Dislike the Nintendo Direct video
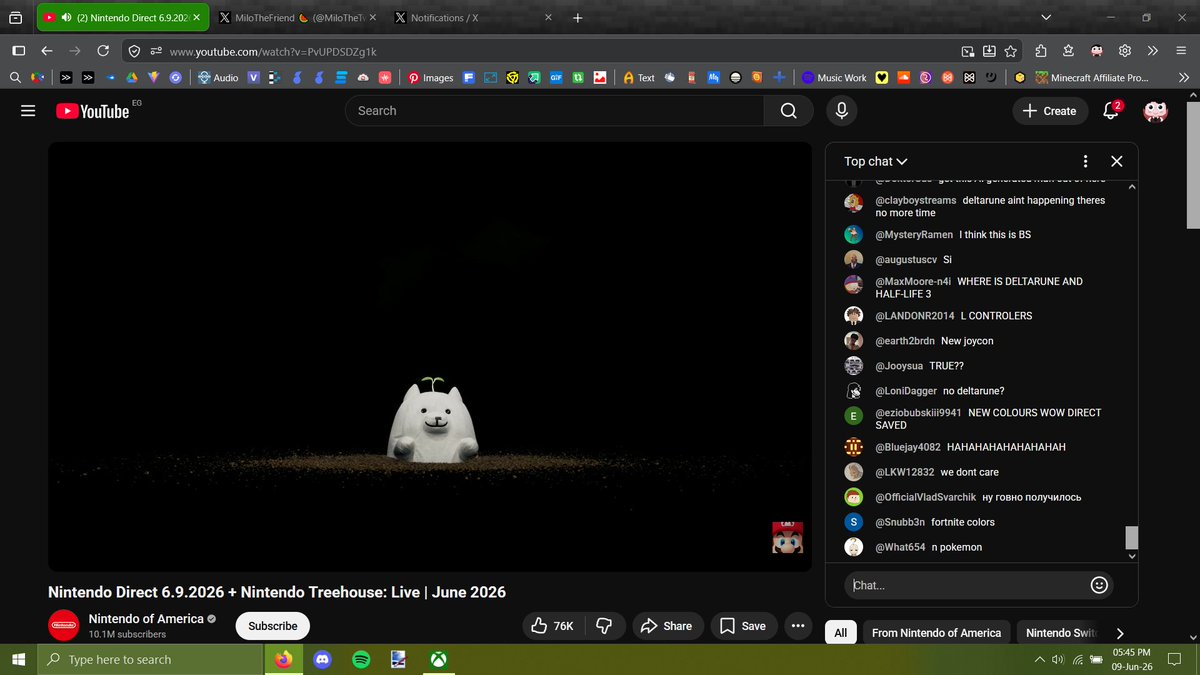 point(604,626)
